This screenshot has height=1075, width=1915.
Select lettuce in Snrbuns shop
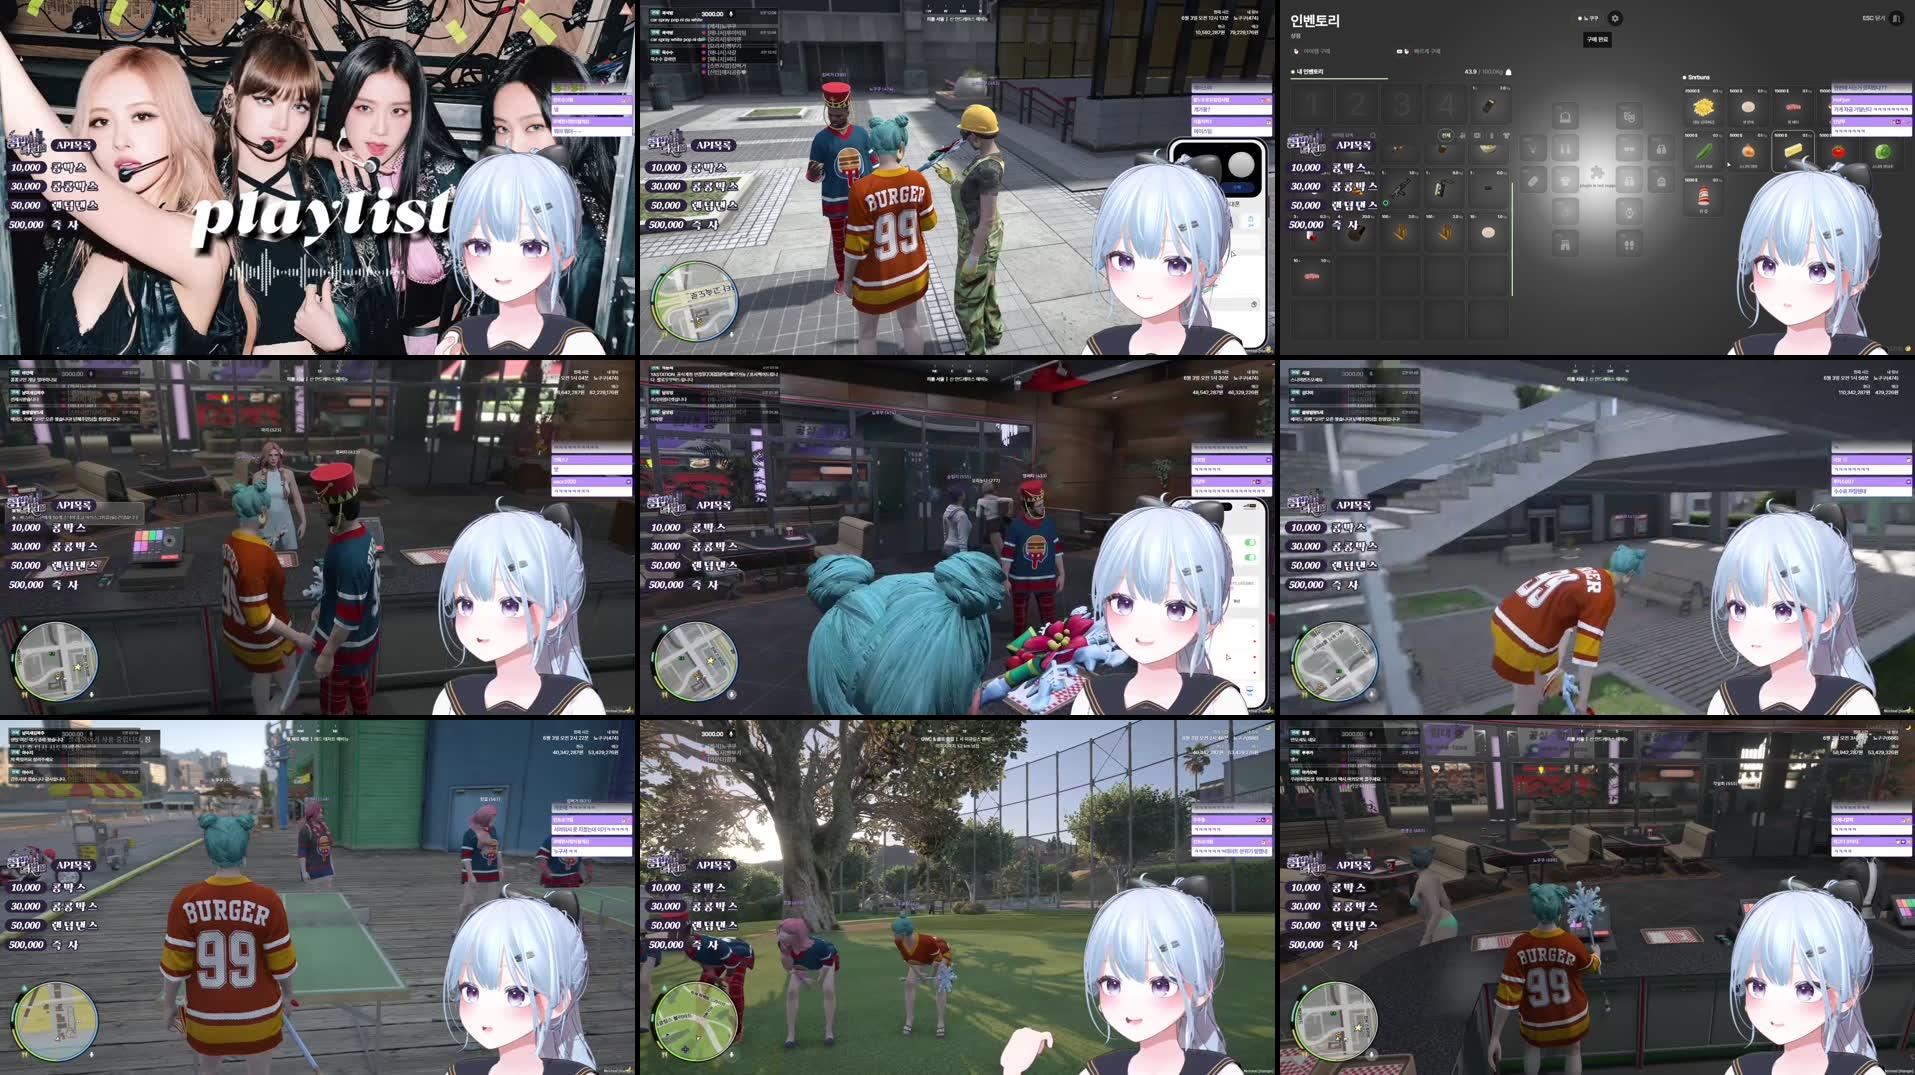[1883, 152]
